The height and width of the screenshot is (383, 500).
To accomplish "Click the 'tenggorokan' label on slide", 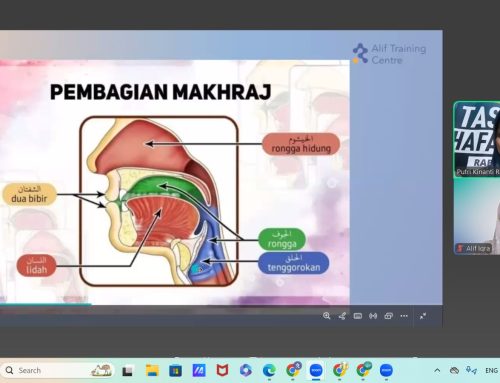I will pos(294,263).
